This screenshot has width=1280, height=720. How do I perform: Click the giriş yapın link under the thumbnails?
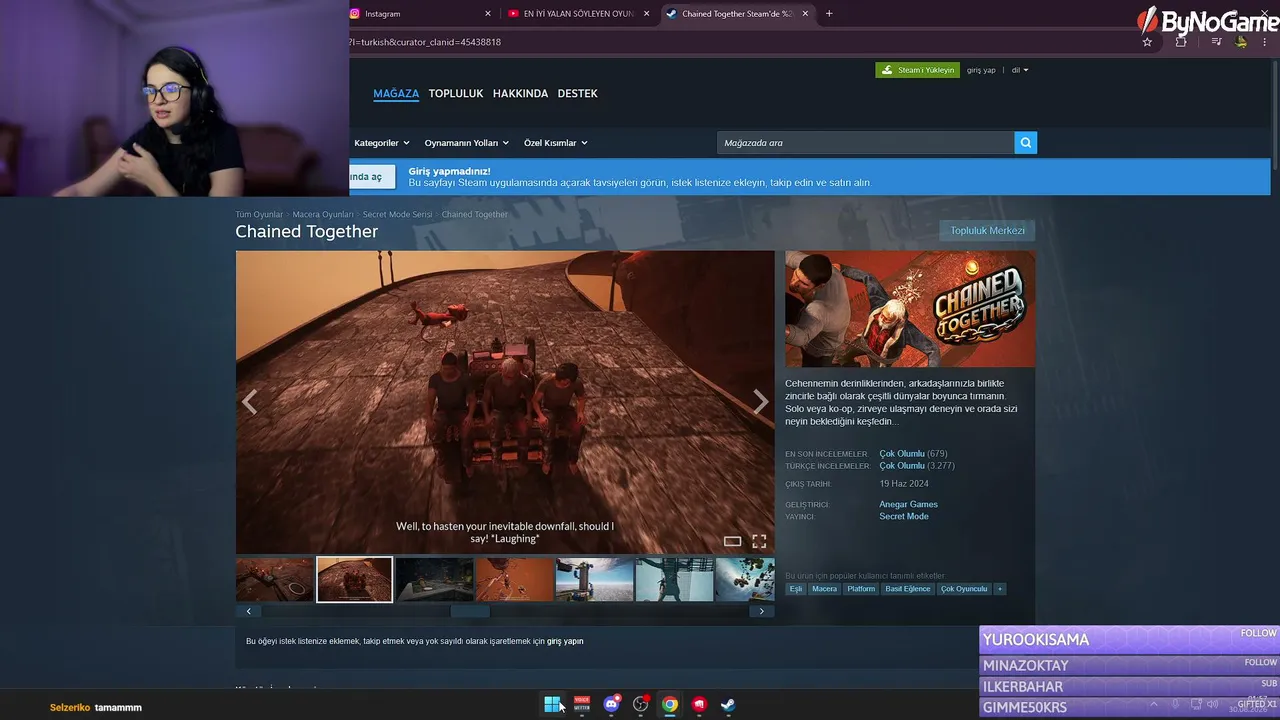pos(565,641)
